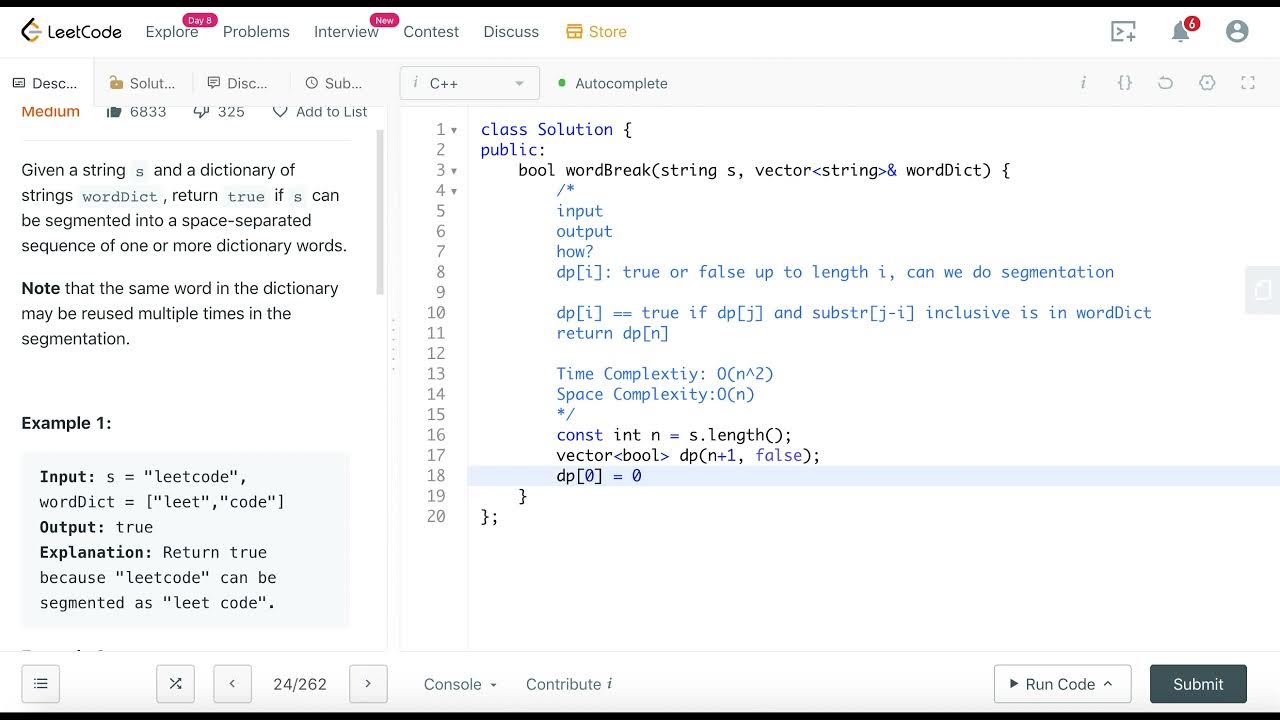Screen dimensions: 1280x720
Task: Click 'class Solution {' on line 1
Action: (x=556, y=130)
